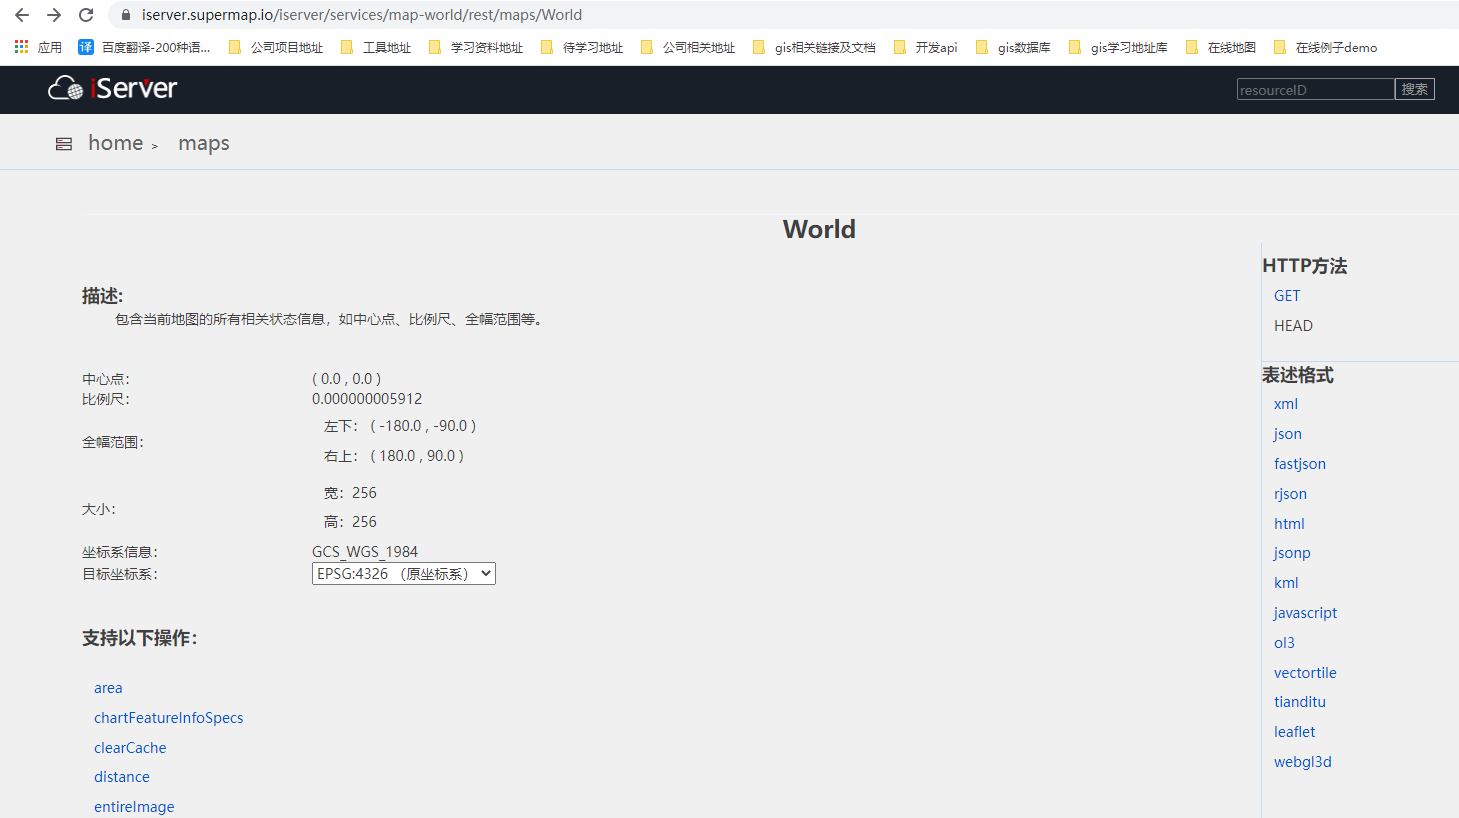This screenshot has height=818, width=1459.
Task: Focus the resourceID search field
Action: tap(1315, 90)
